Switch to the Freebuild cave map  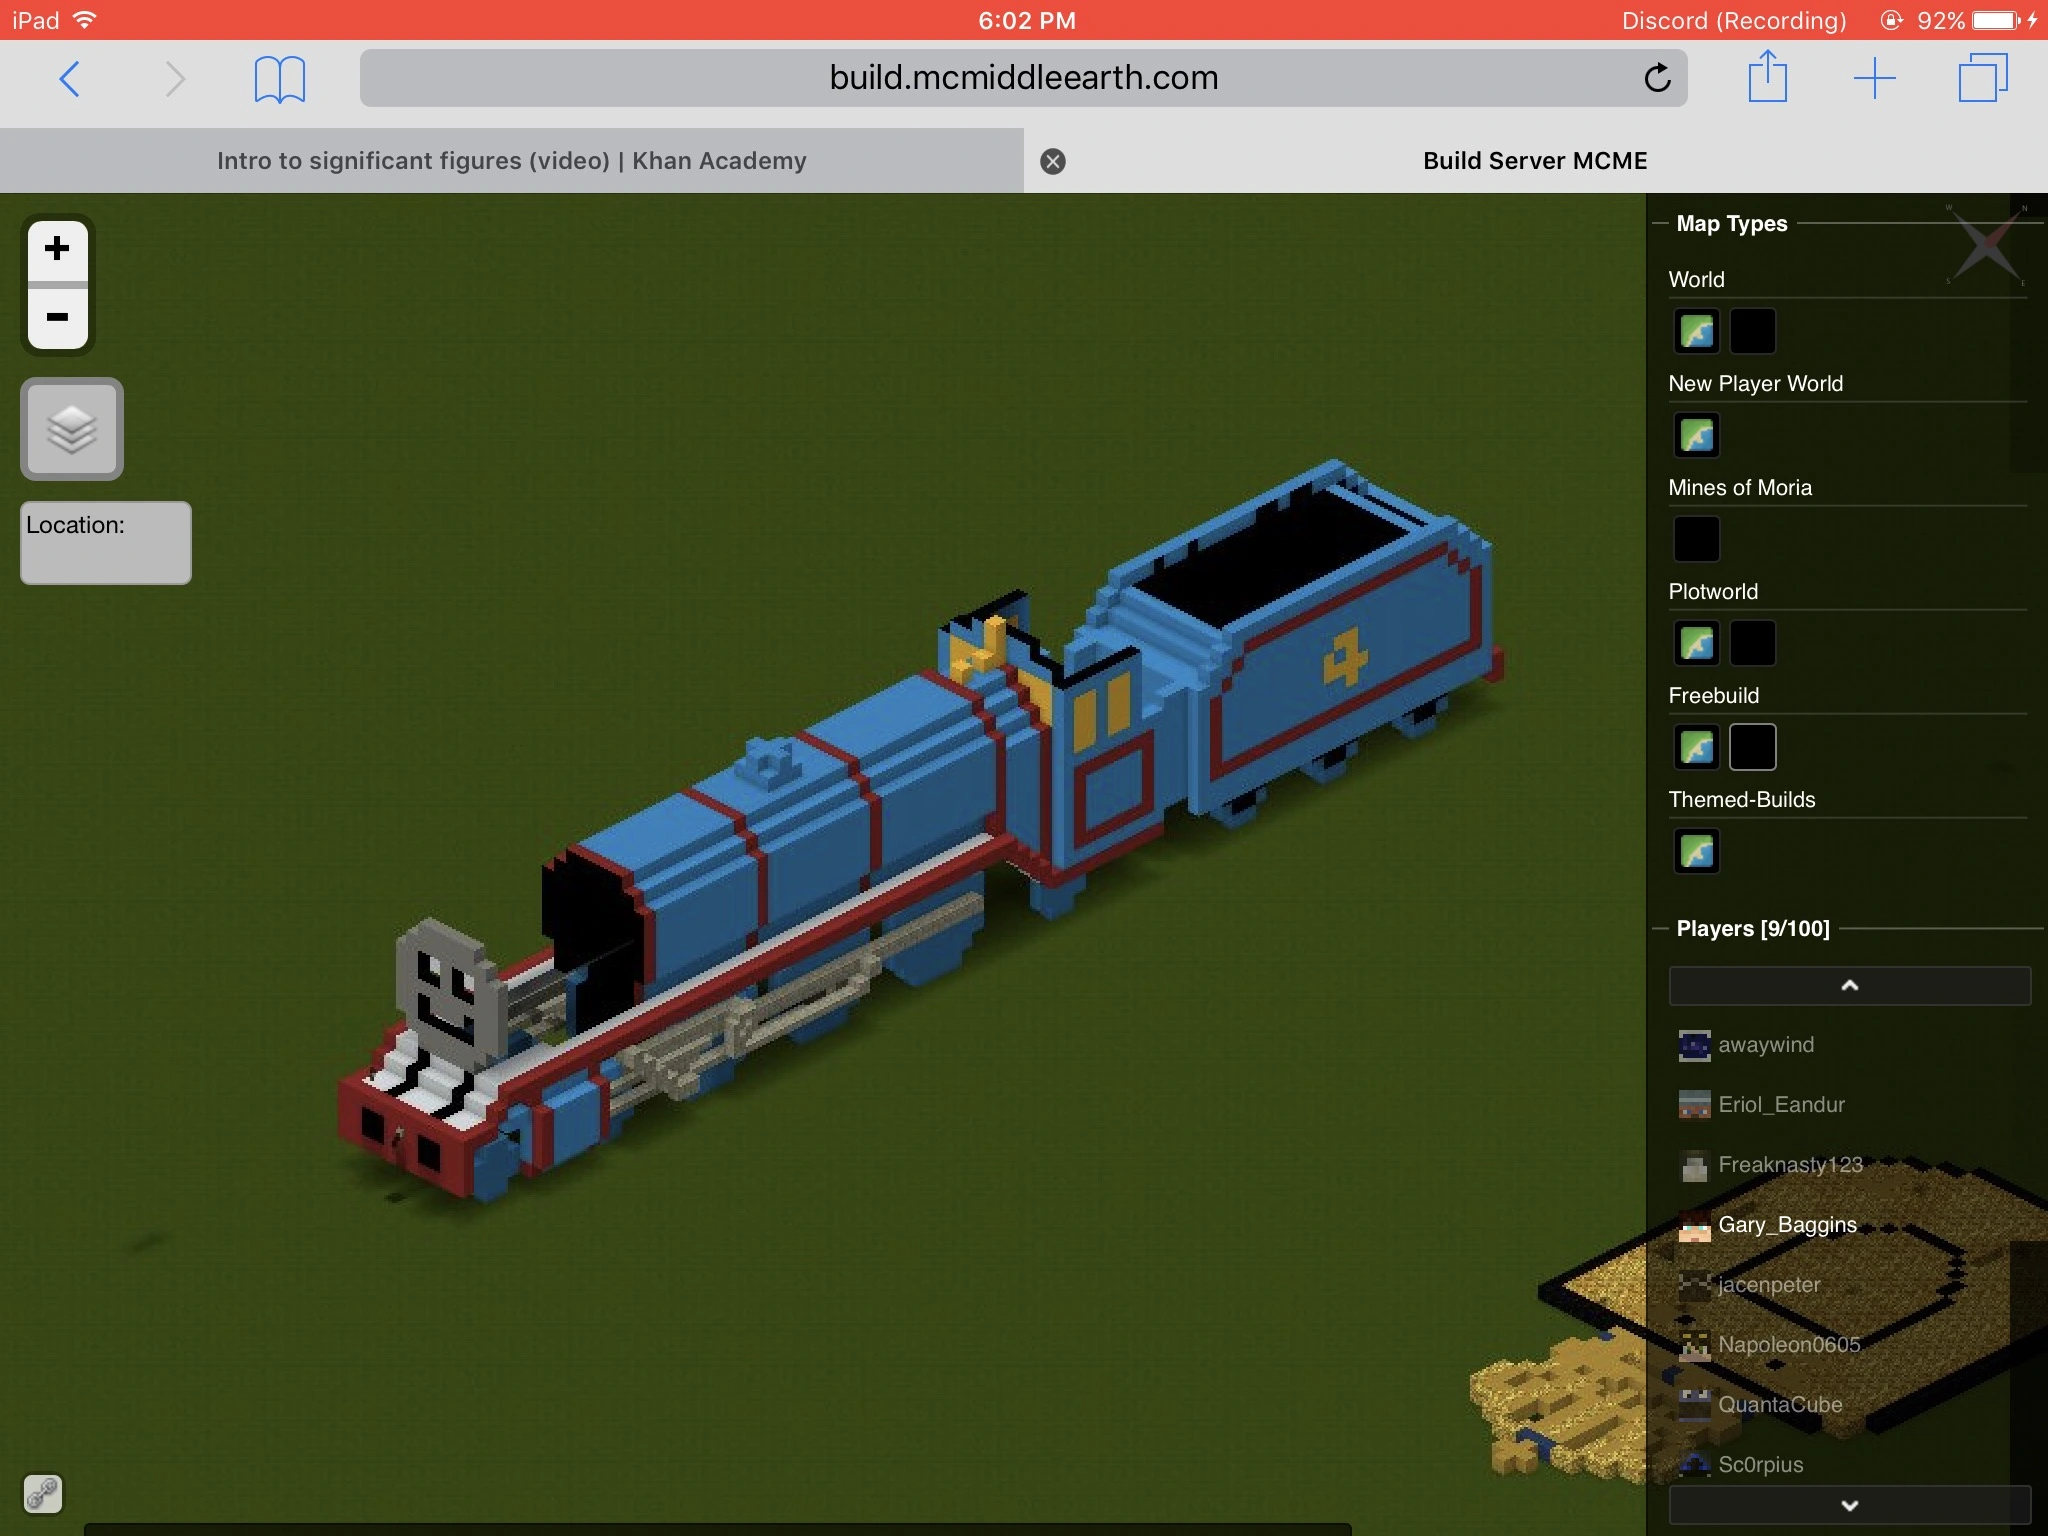(x=1752, y=747)
